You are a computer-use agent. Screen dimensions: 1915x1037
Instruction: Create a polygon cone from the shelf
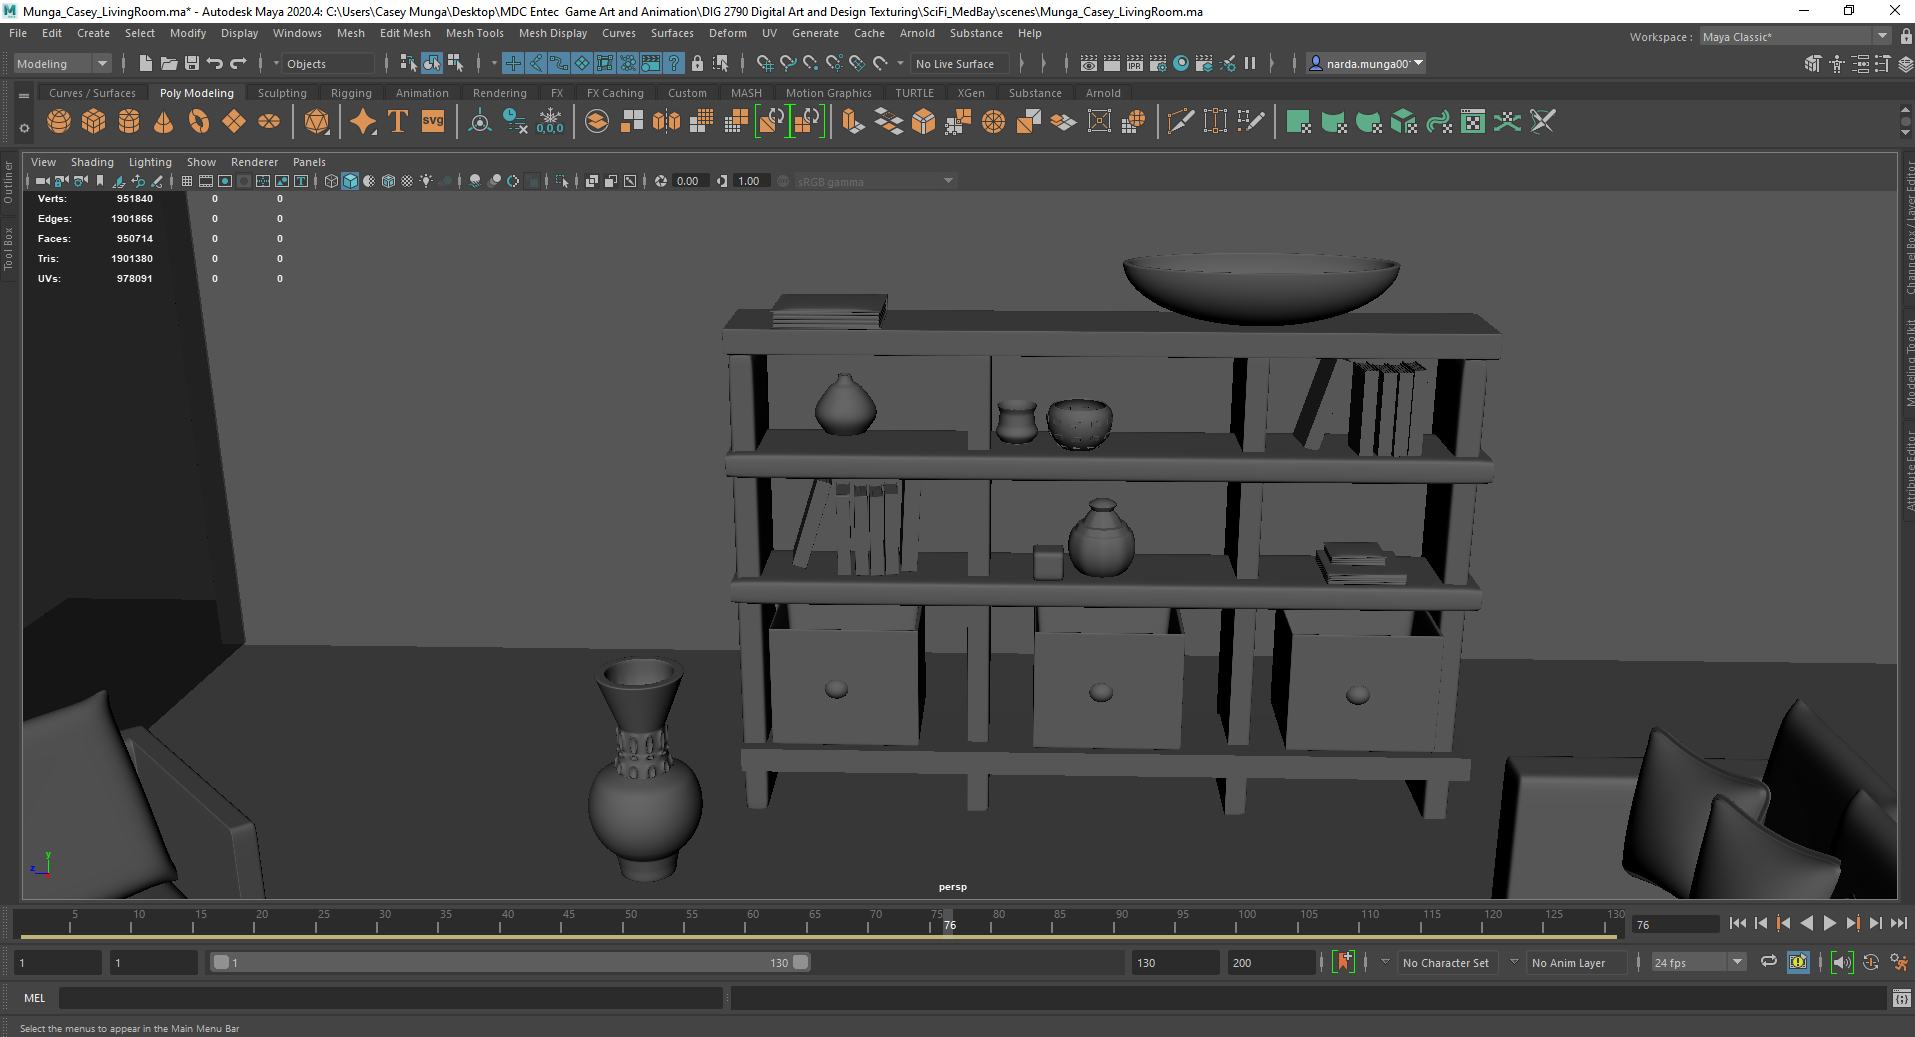164,122
